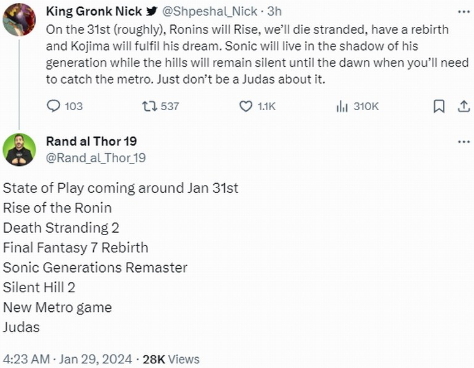Retweet the King Gronk Nick post

(x=149, y=106)
